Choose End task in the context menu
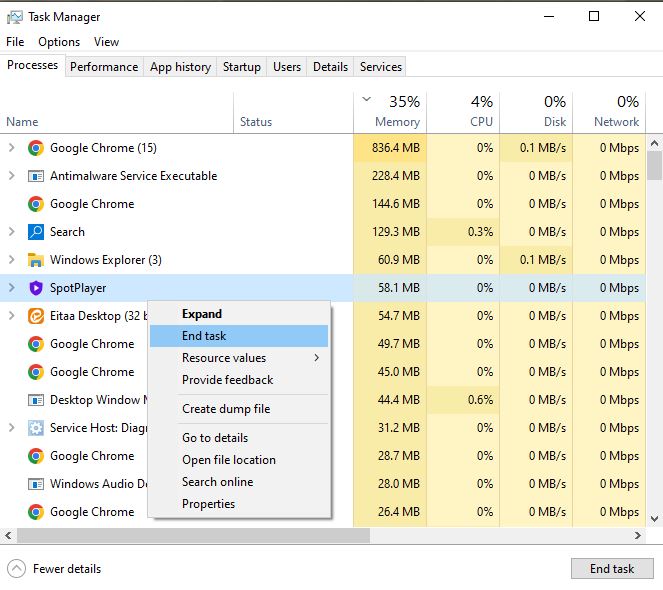This screenshot has width=663, height=590. click(x=239, y=336)
